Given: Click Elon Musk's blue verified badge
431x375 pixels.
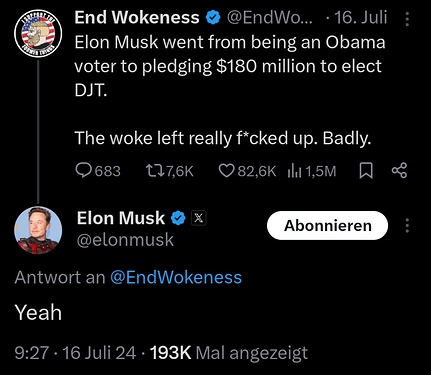Looking at the screenshot, I should [x=178, y=218].
